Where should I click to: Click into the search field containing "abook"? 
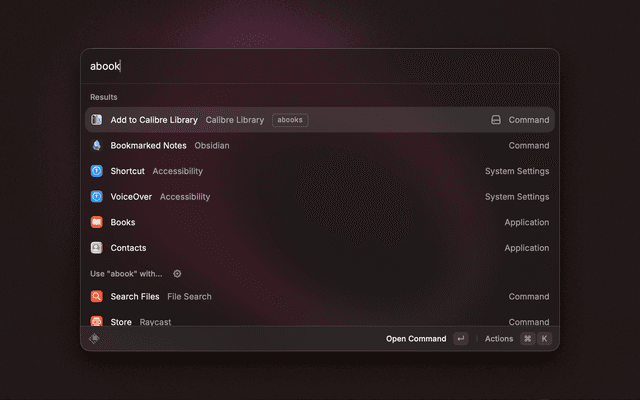tap(320, 66)
